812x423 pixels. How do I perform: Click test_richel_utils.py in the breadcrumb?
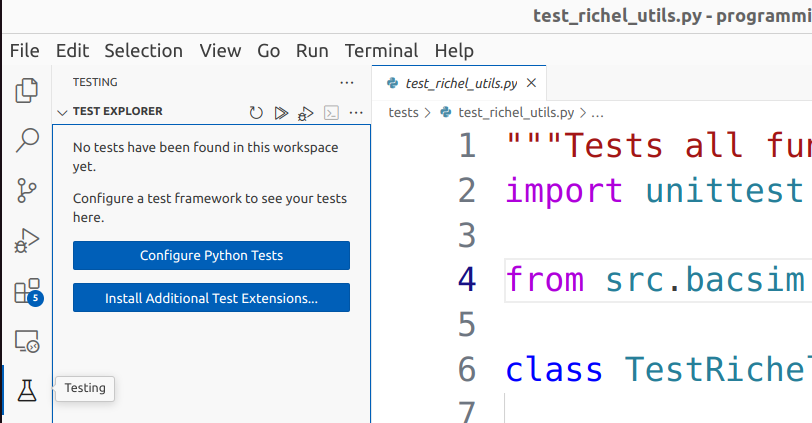coord(516,112)
